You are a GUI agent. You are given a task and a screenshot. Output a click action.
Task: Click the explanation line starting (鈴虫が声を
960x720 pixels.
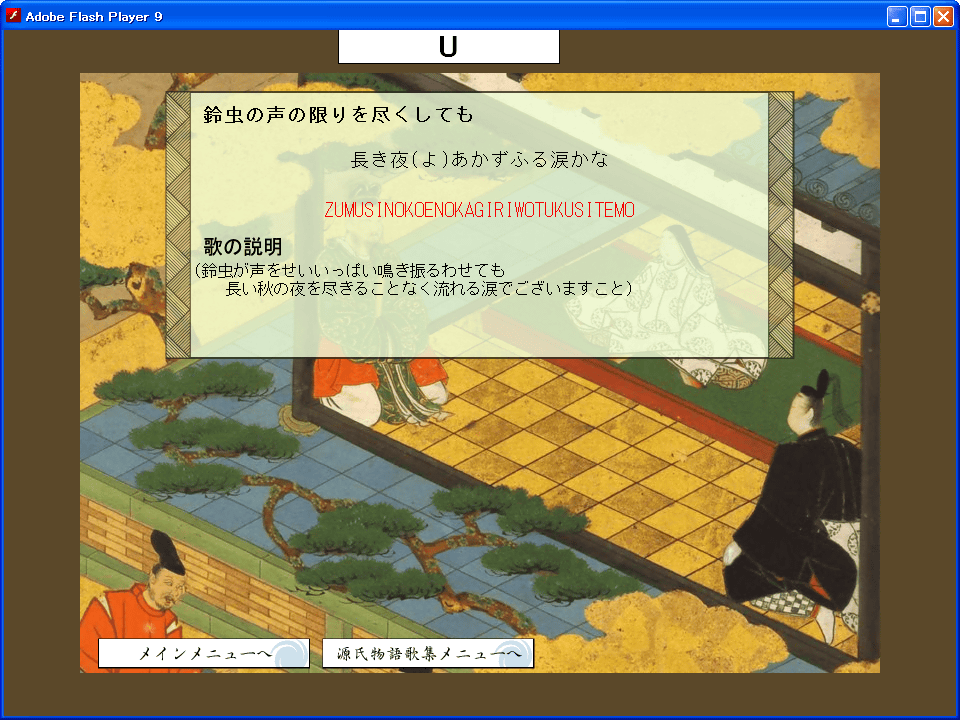tap(350, 270)
